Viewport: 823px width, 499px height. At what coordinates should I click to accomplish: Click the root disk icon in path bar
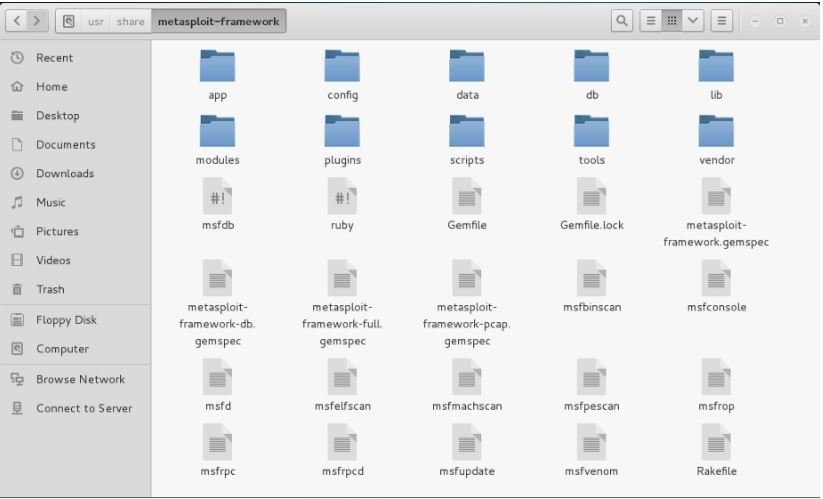coord(69,21)
